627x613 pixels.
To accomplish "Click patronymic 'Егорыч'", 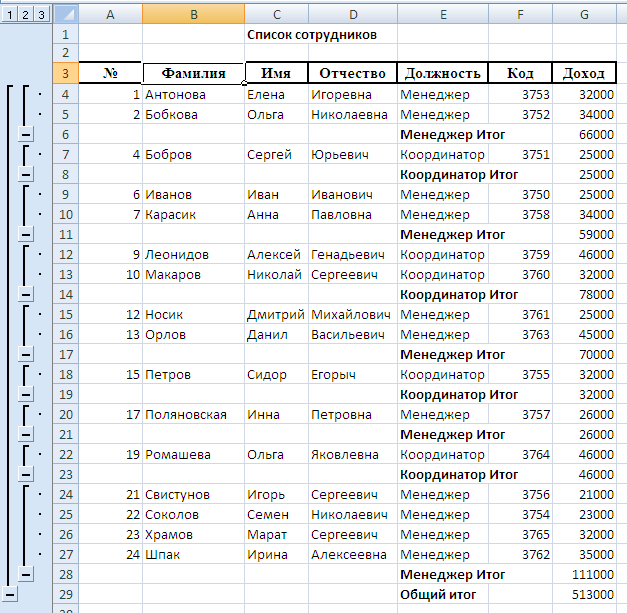I will click(353, 375).
